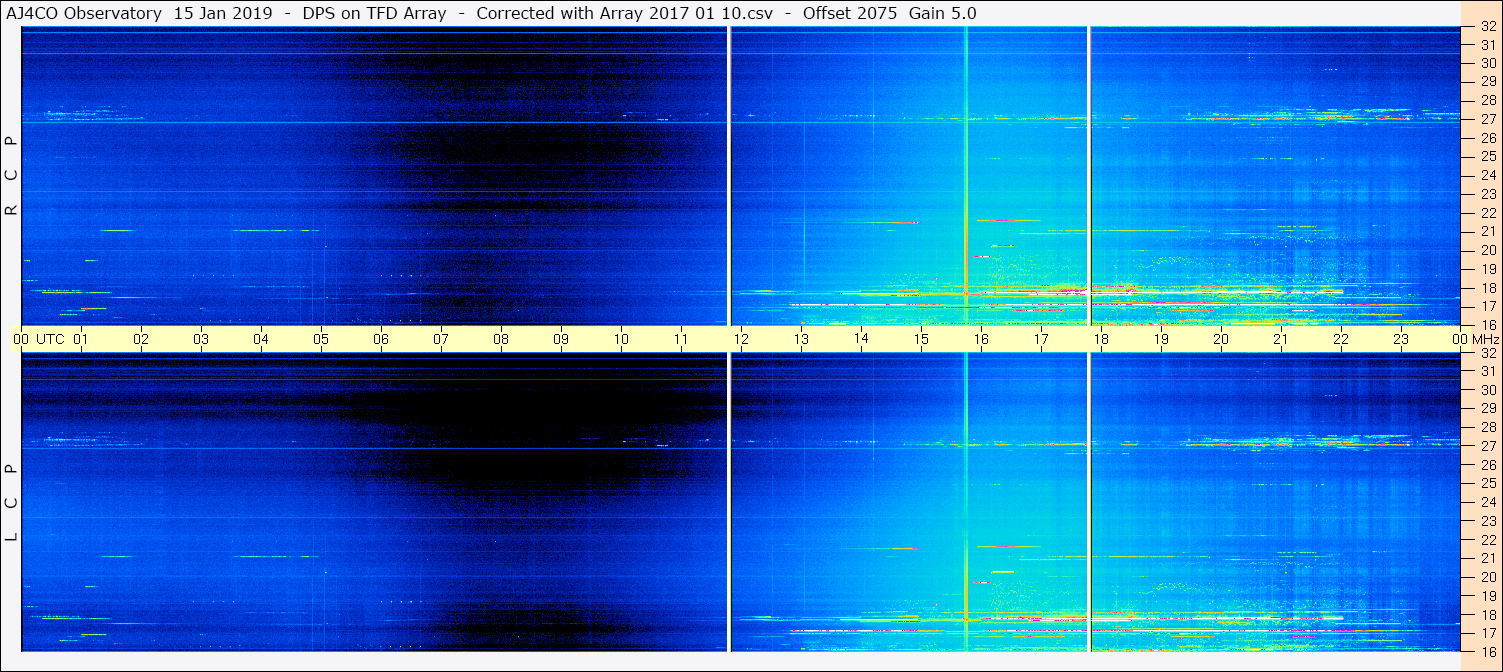Select hour '14' on the UTC axis
The image size is (1503, 672).
click(861, 339)
